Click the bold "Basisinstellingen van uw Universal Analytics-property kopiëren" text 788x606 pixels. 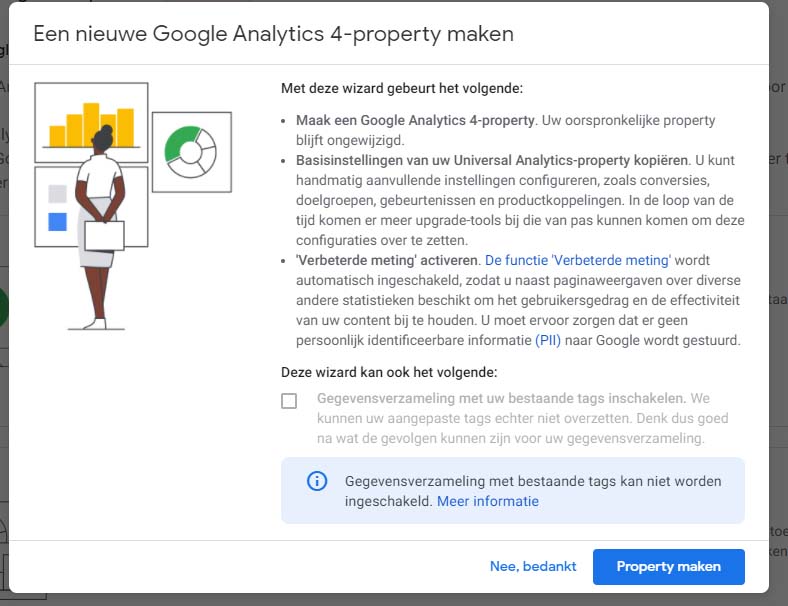click(492, 160)
